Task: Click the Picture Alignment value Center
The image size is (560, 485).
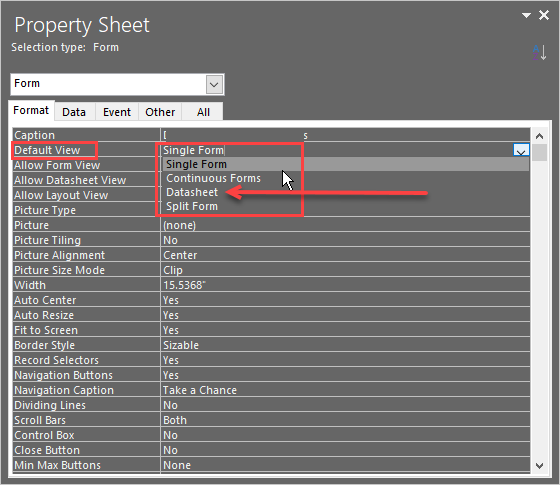Action: tap(345, 255)
